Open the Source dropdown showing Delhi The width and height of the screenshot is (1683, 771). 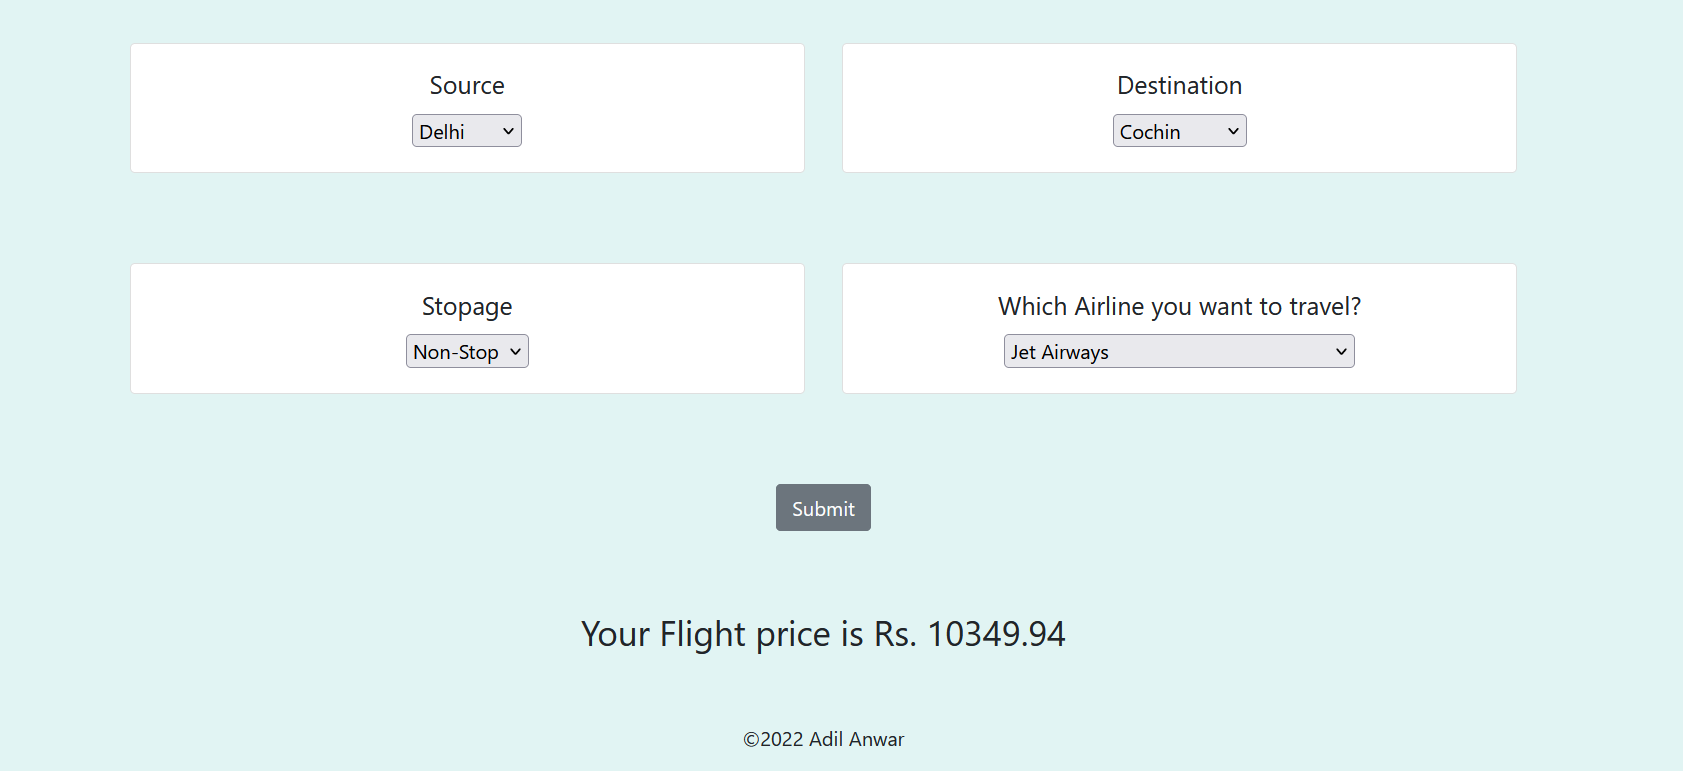coord(466,130)
